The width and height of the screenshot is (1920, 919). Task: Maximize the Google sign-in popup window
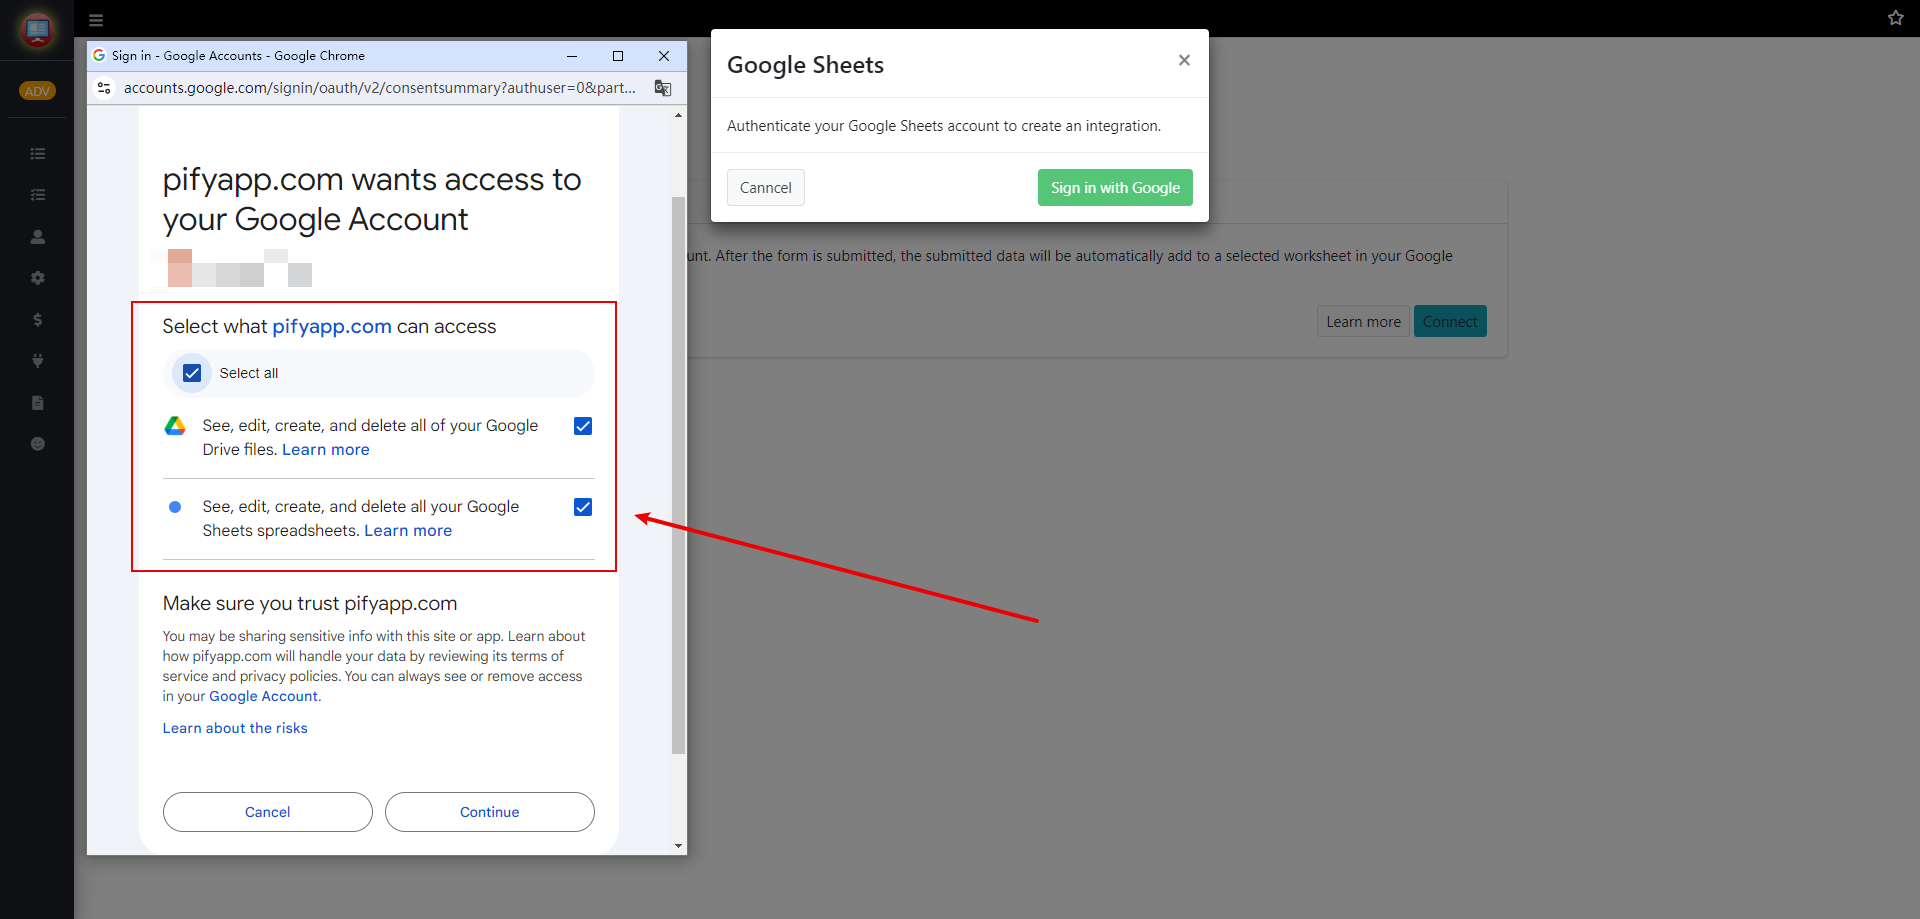[618, 56]
